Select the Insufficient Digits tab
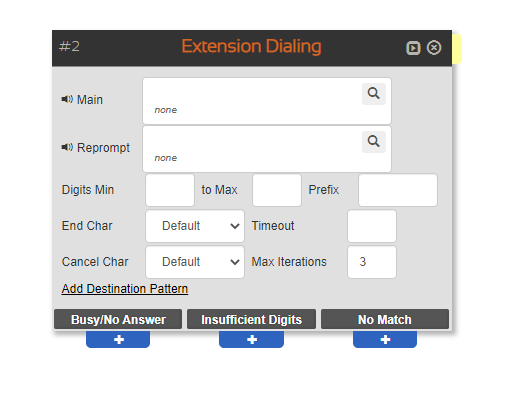This screenshot has height=407, width=510. pyautogui.click(x=251, y=319)
